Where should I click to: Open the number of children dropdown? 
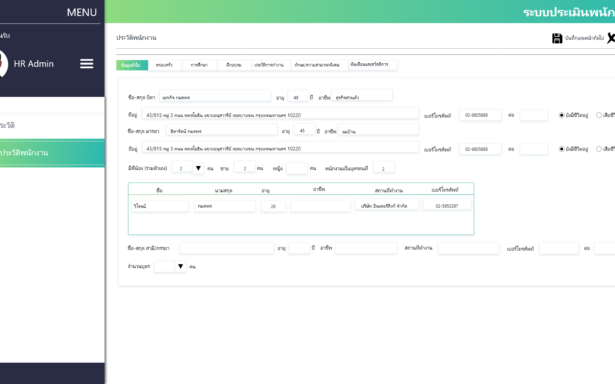(180, 266)
